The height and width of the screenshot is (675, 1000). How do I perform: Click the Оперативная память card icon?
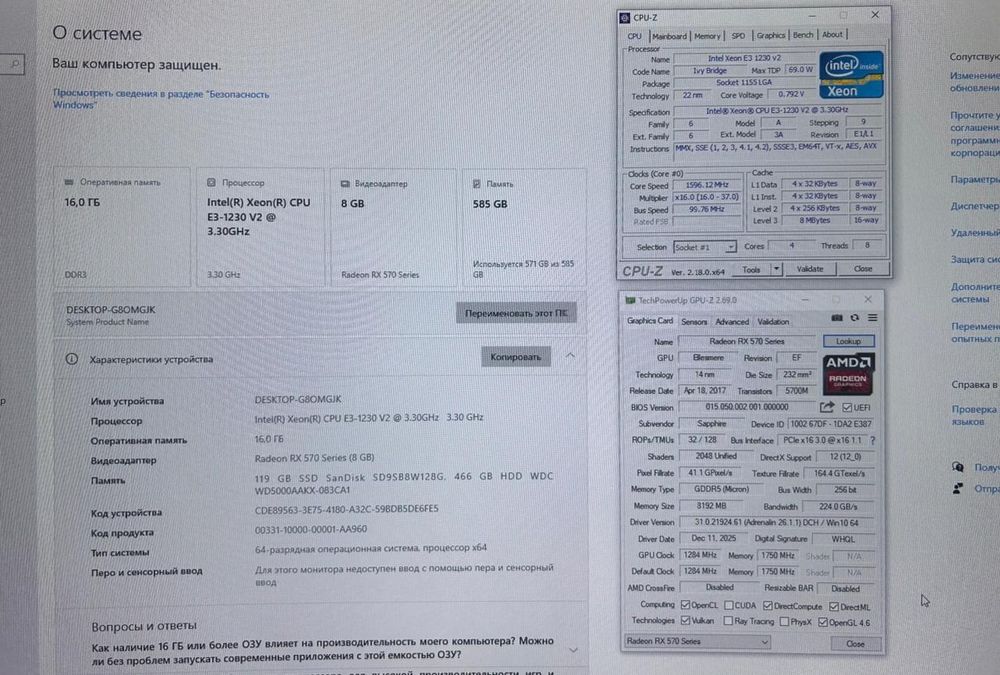point(69,182)
